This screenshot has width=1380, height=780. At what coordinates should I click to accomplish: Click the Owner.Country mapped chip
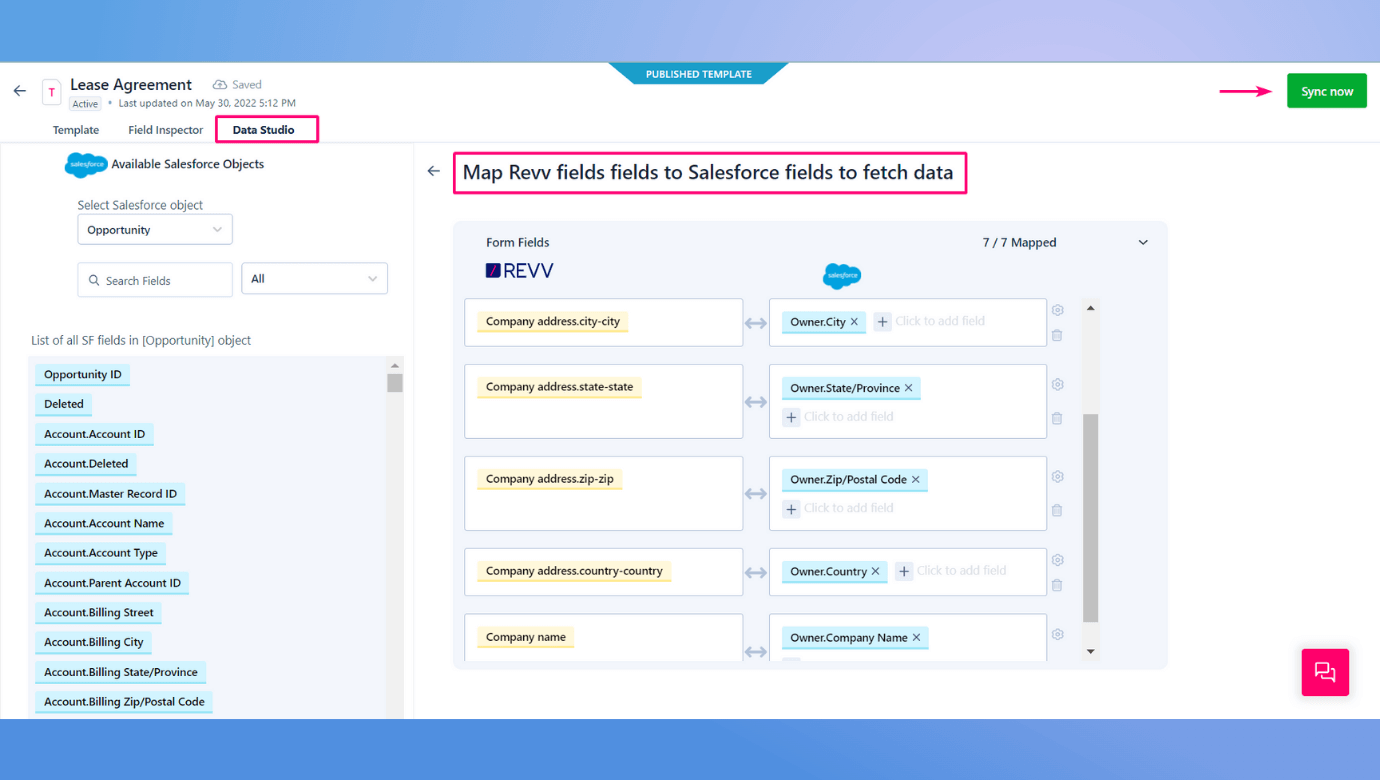click(835, 572)
